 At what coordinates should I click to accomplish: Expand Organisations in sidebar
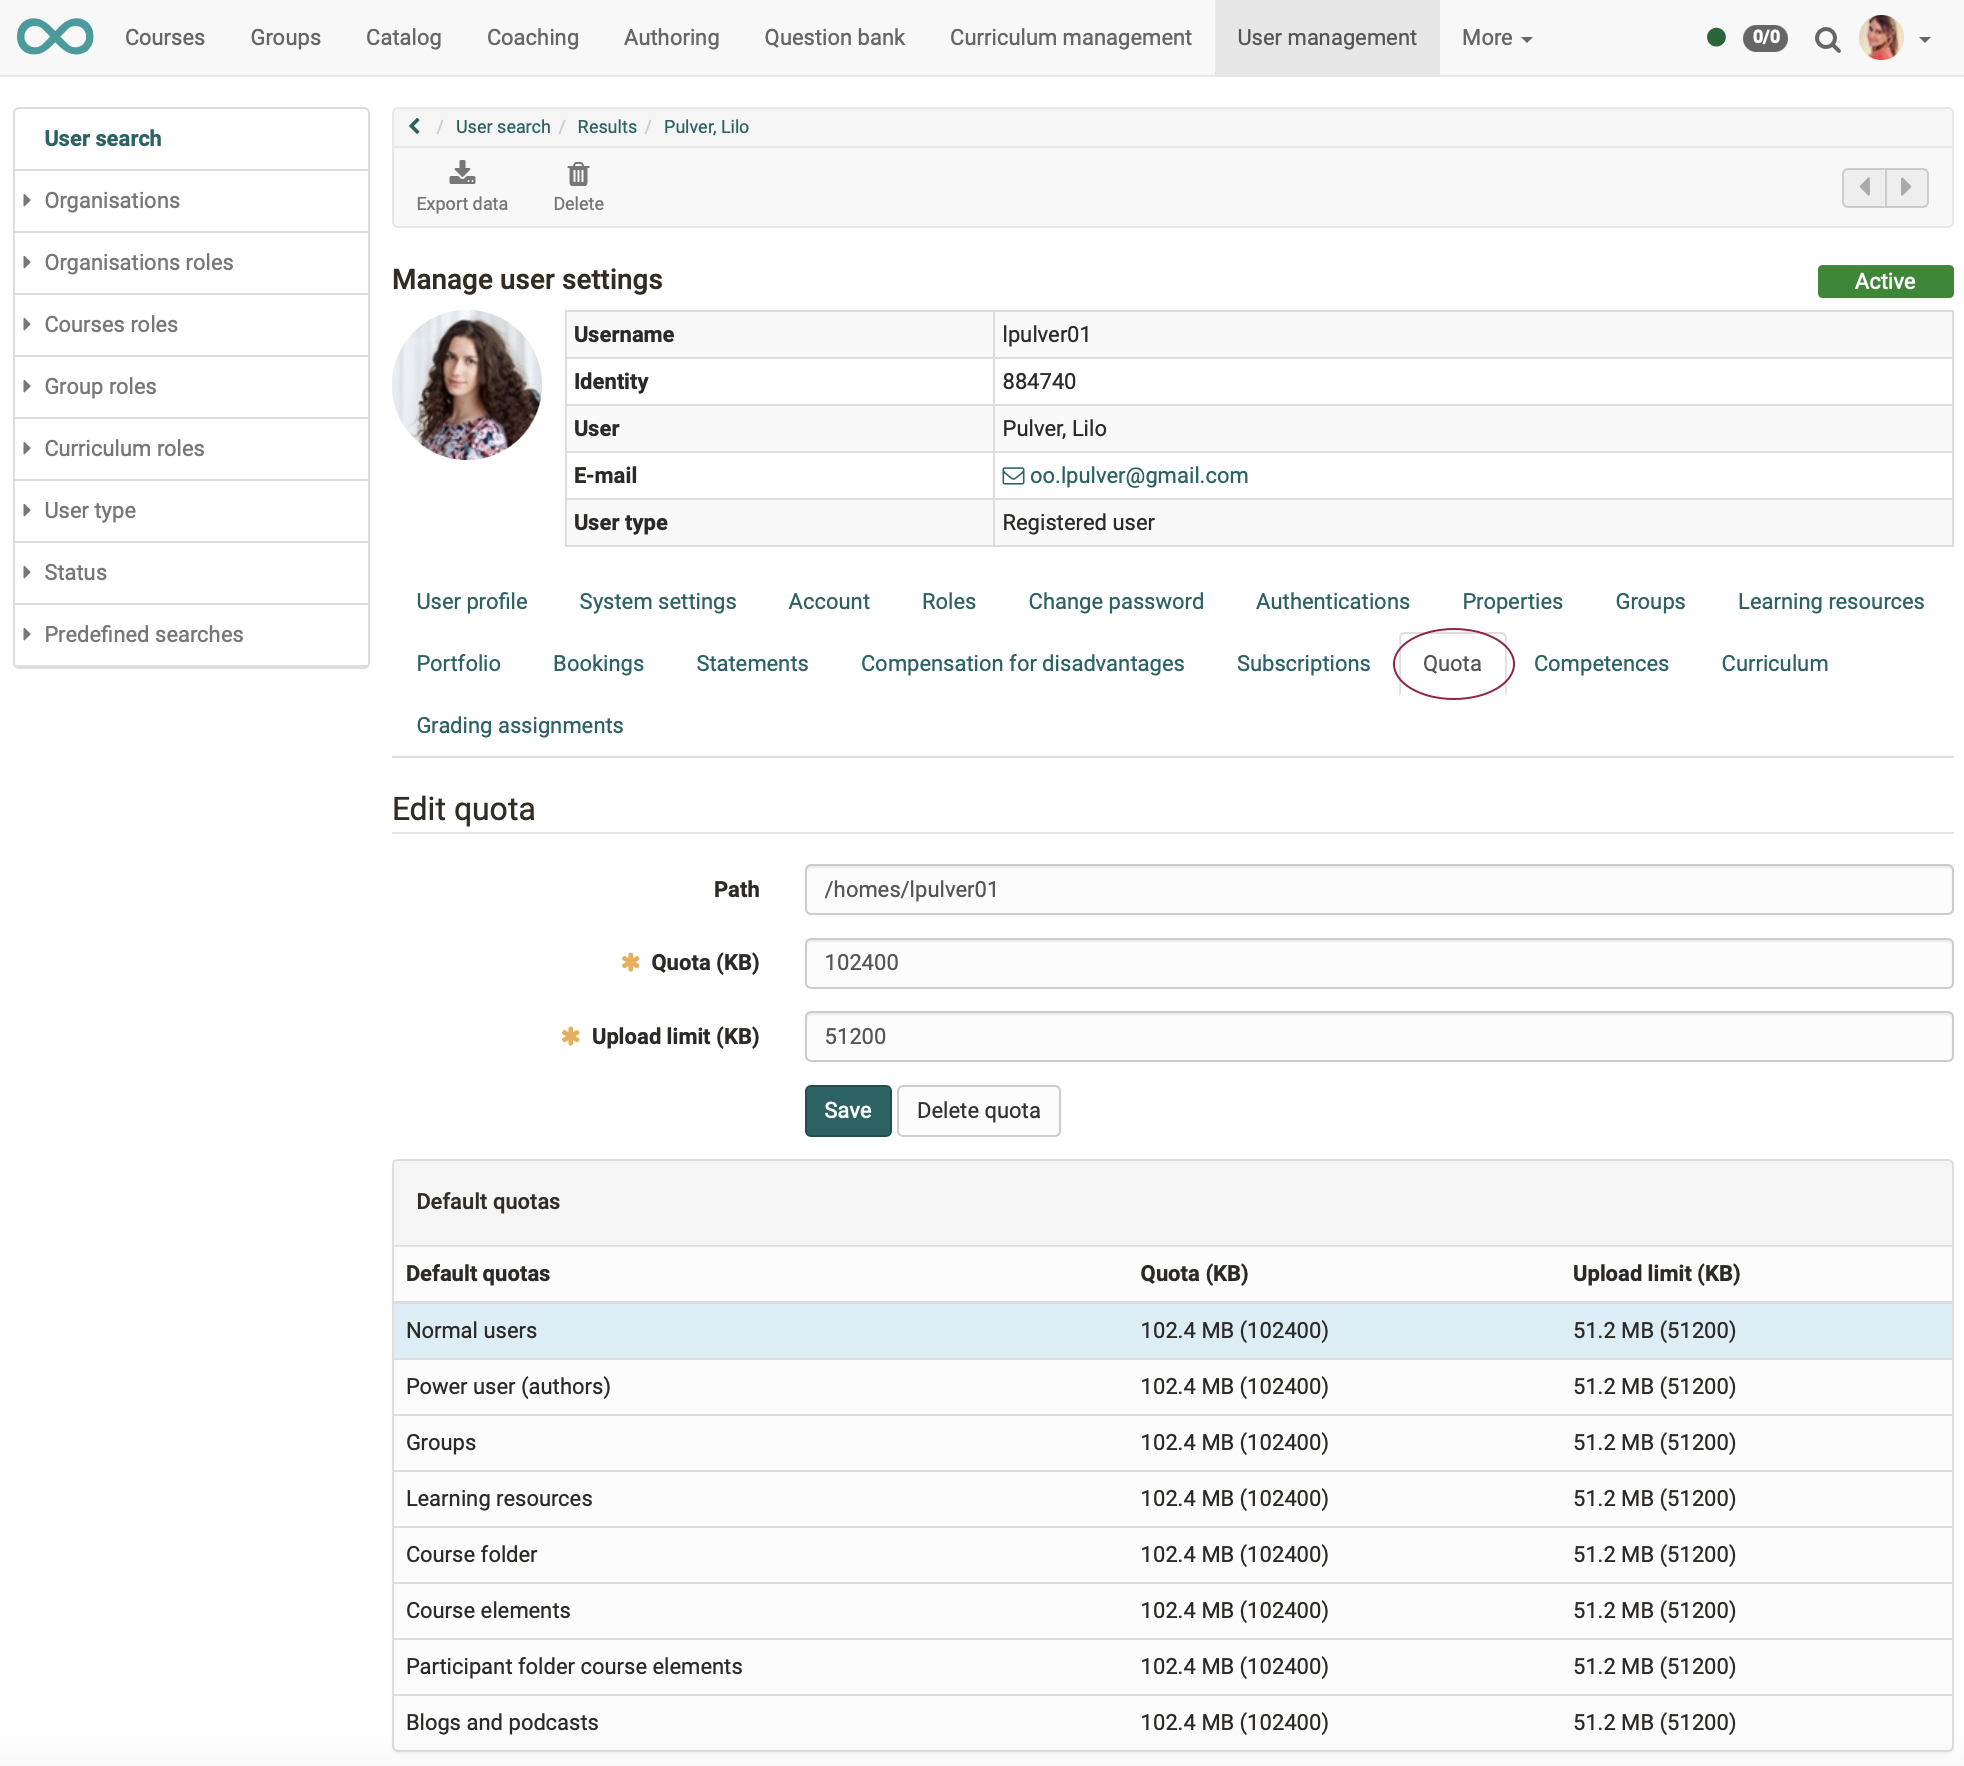[112, 200]
